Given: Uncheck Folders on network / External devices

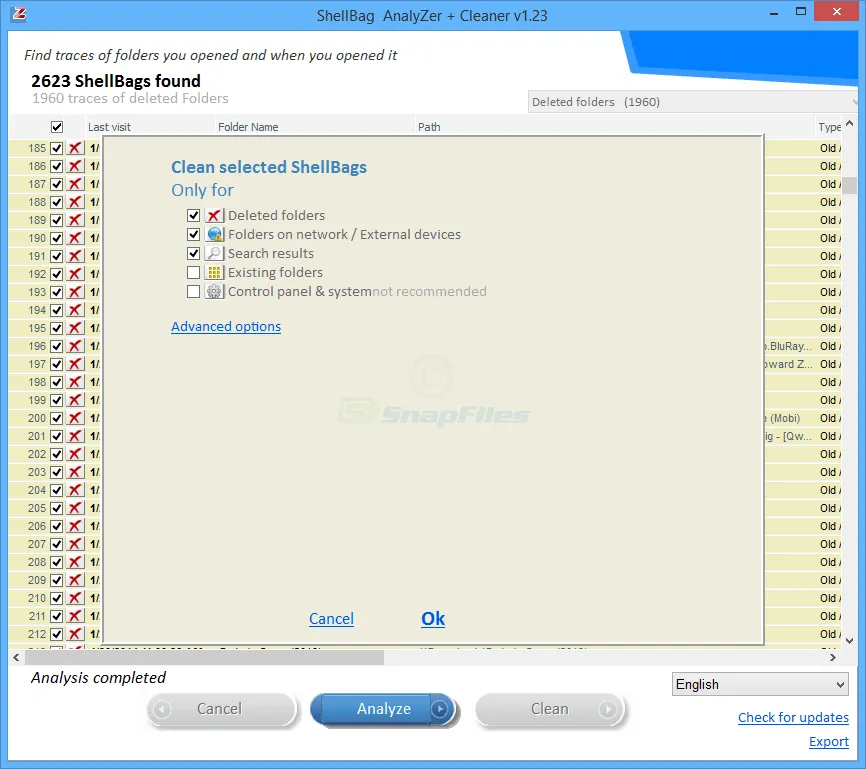Looking at the screenshot, I should click(x=193, y=234).
